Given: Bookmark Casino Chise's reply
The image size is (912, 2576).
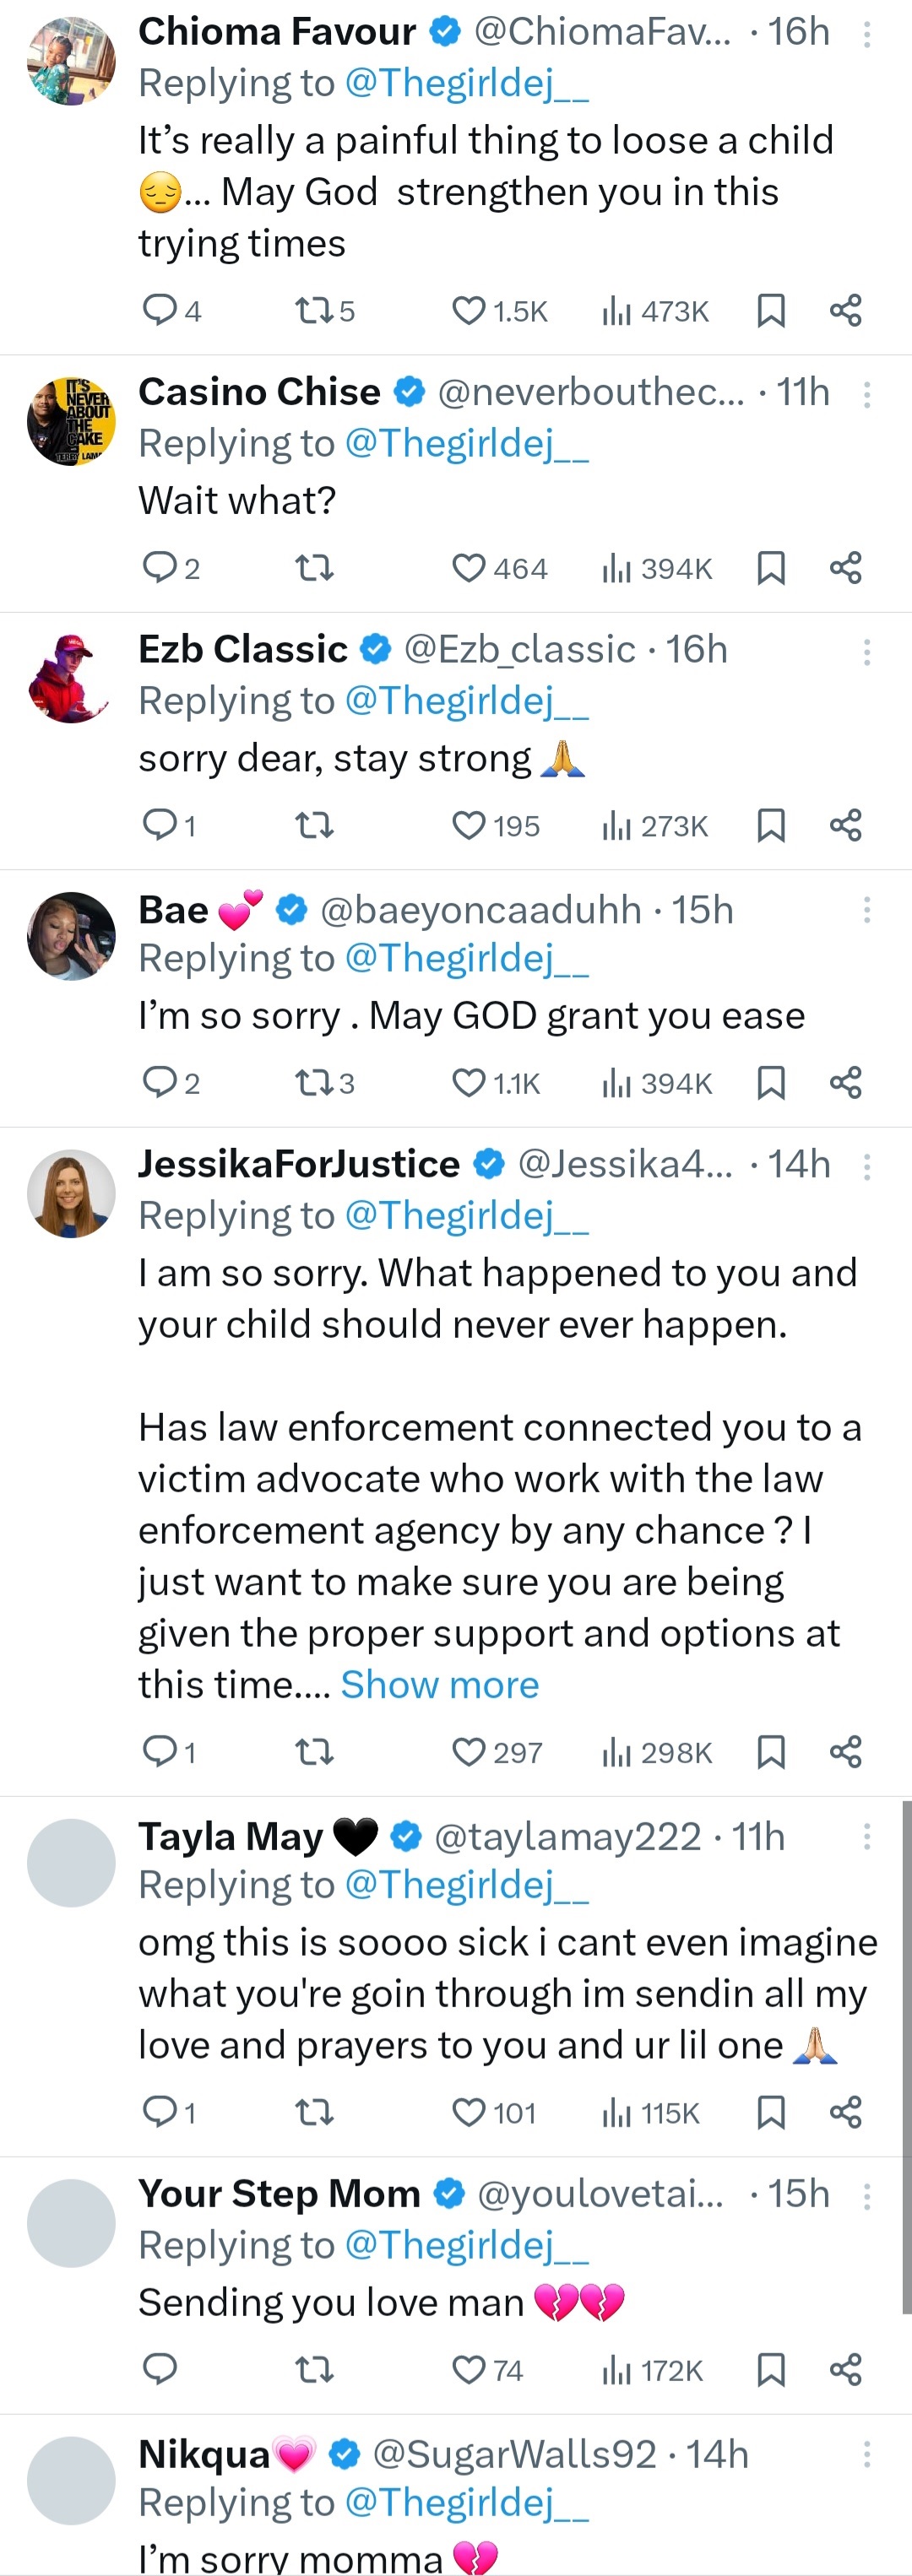Looking at the screenshot, I should tap(770, 568).
